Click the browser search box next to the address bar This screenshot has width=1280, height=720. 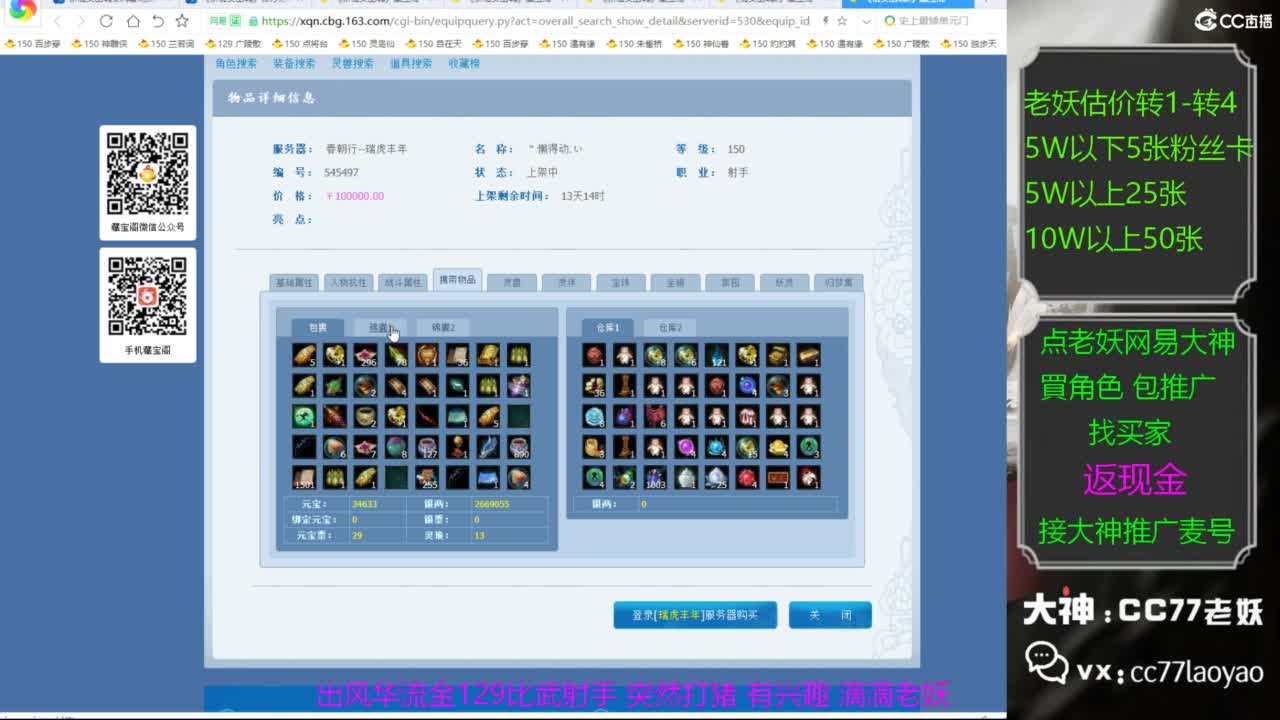(x=940, y=21)
